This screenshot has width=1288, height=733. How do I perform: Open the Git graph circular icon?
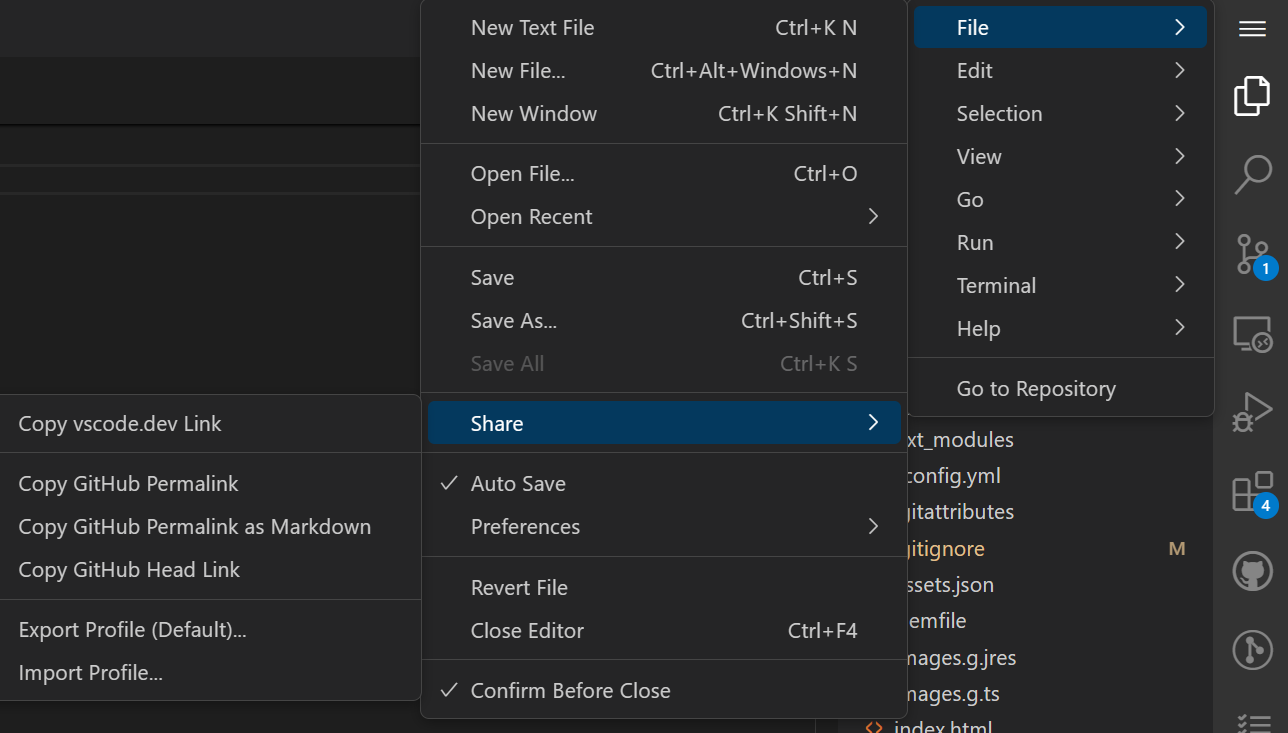coord(1252,650)
